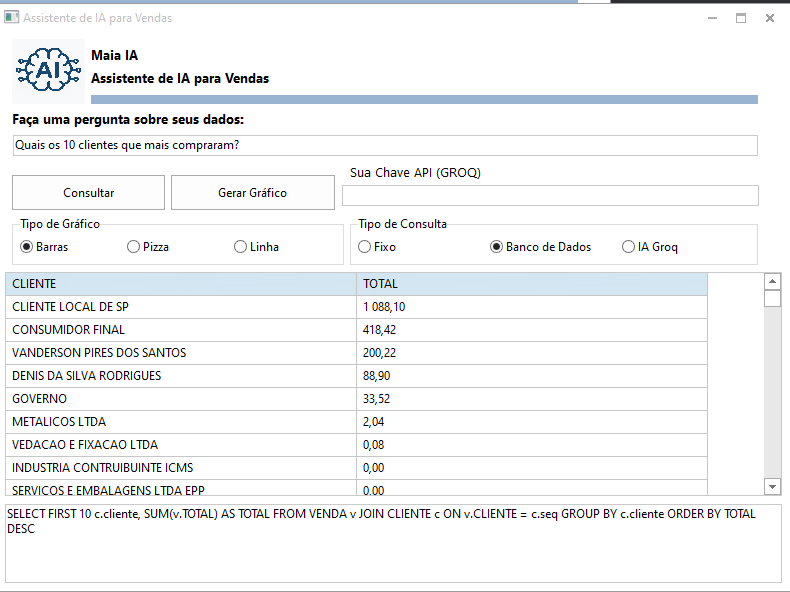Select VEDACAO E FIXACAO LTDA row
This screenshot has width=790, height=592.
[x=356, y=445]
